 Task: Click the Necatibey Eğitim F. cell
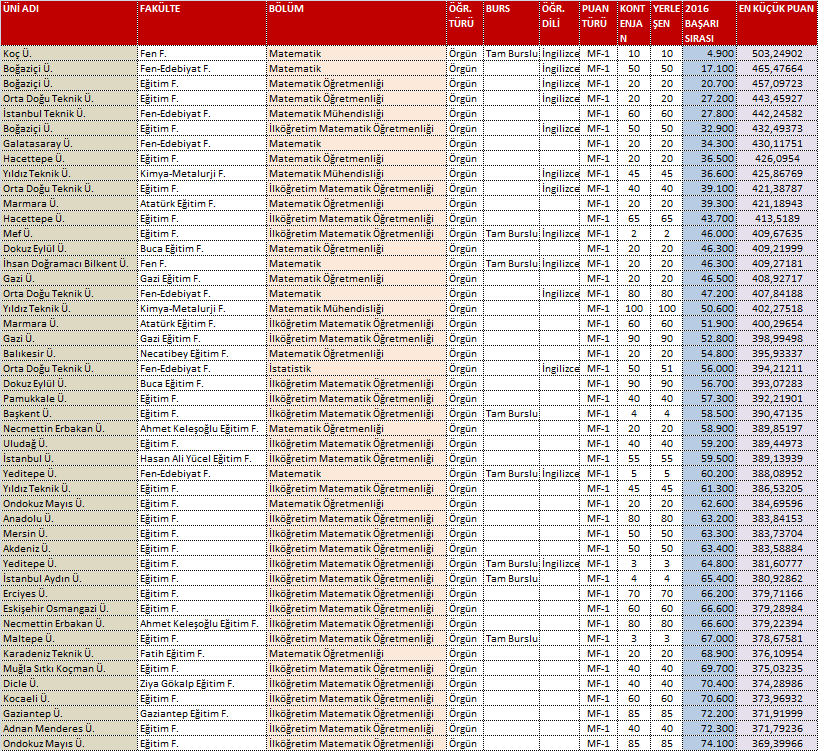pos(202,354)
